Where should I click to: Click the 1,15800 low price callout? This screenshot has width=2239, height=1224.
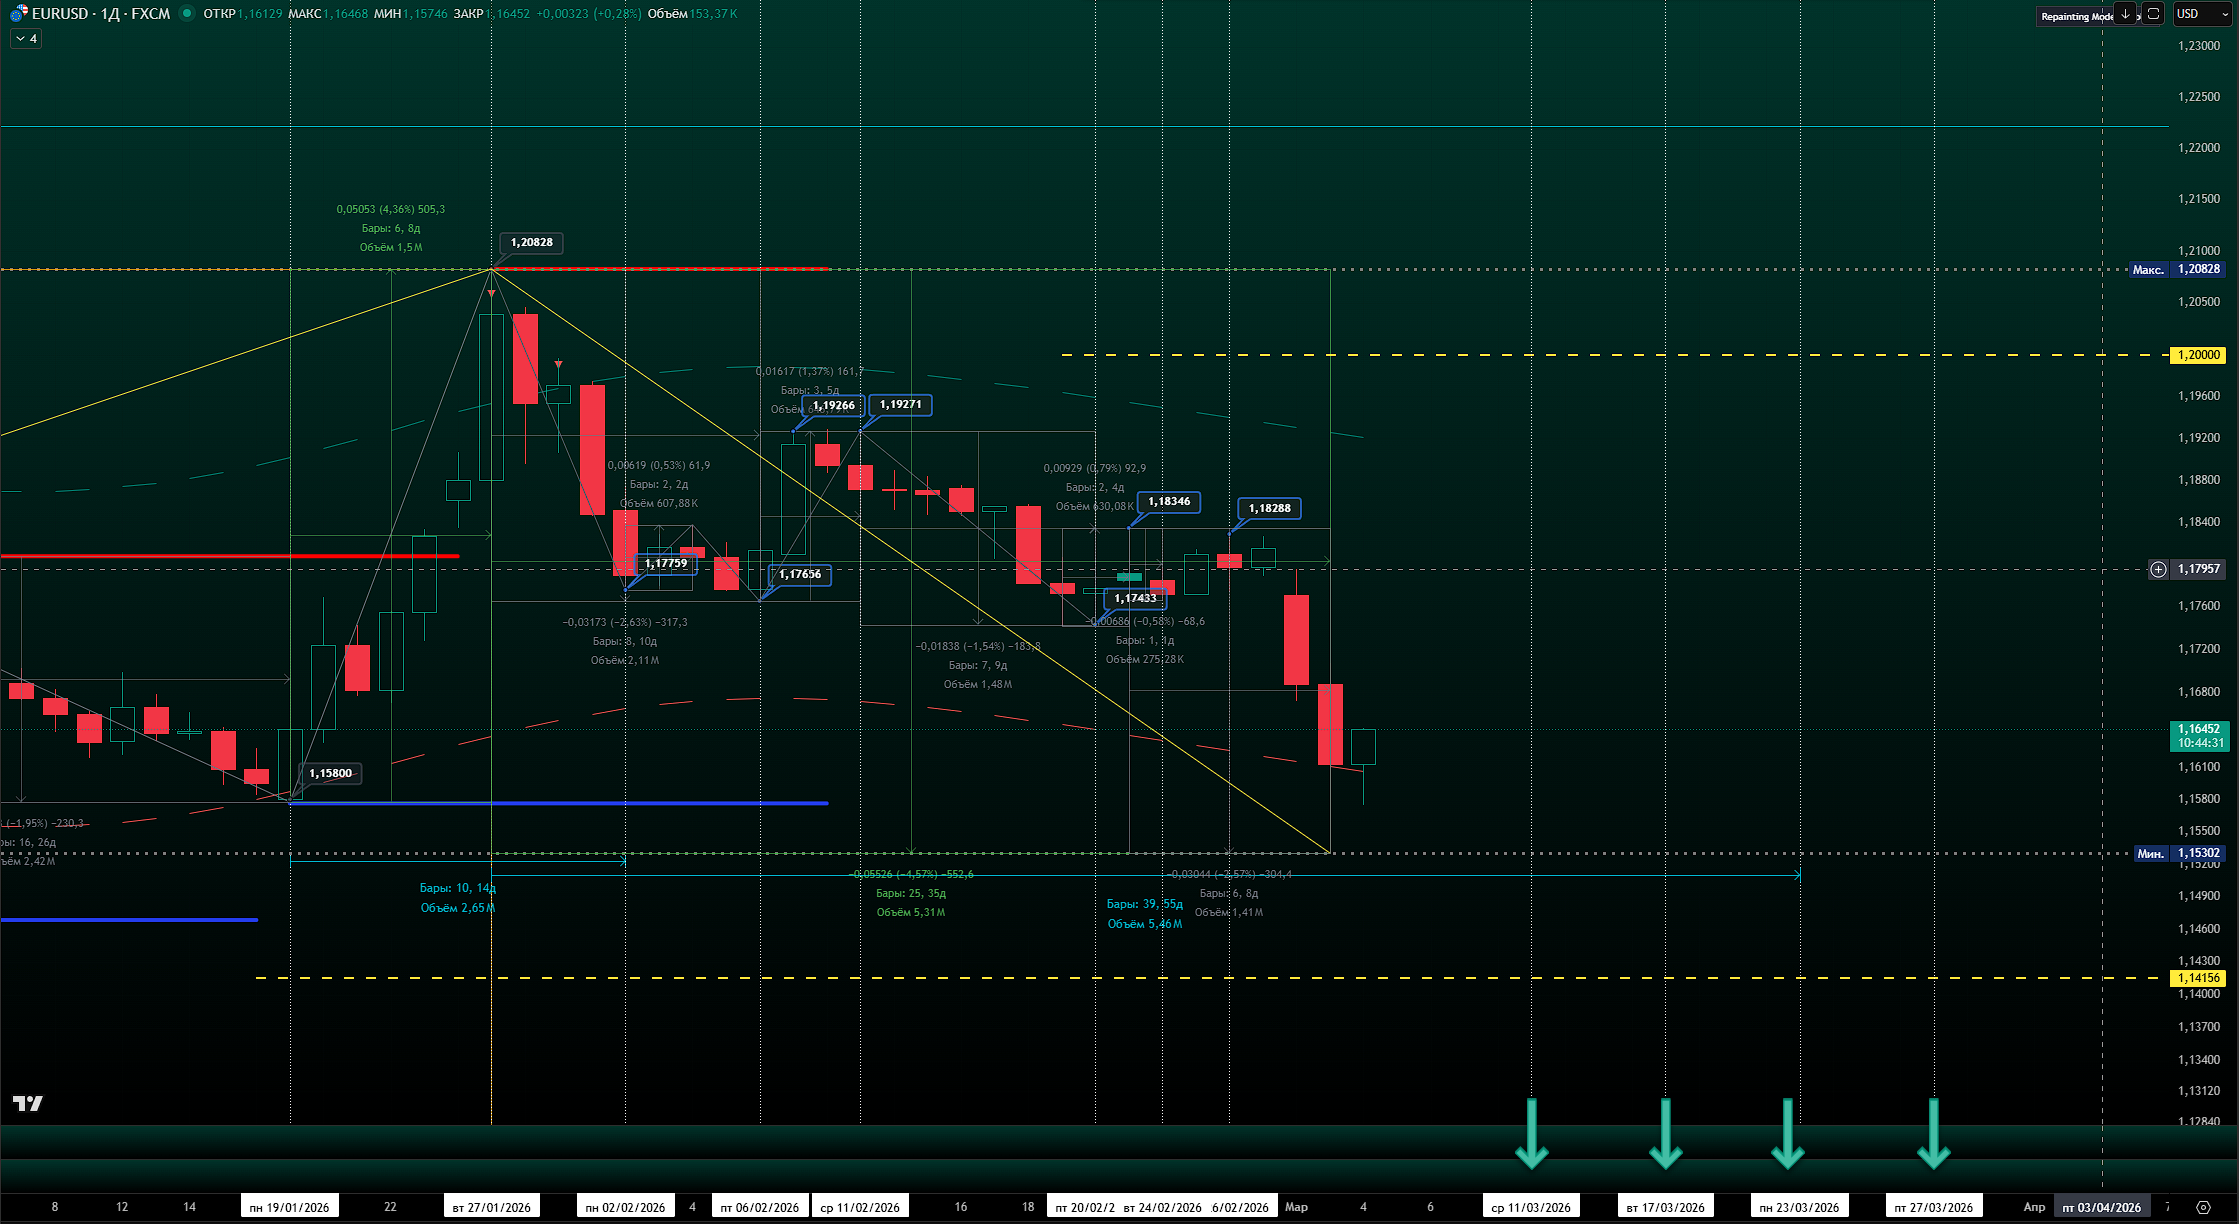click(330, 773)
